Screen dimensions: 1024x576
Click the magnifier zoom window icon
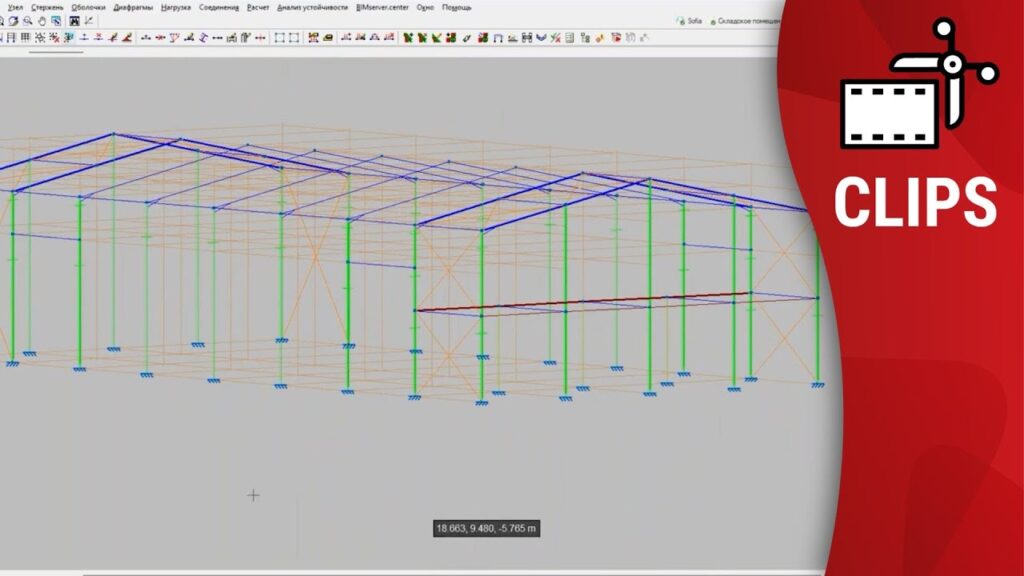(x=27, y=21)
